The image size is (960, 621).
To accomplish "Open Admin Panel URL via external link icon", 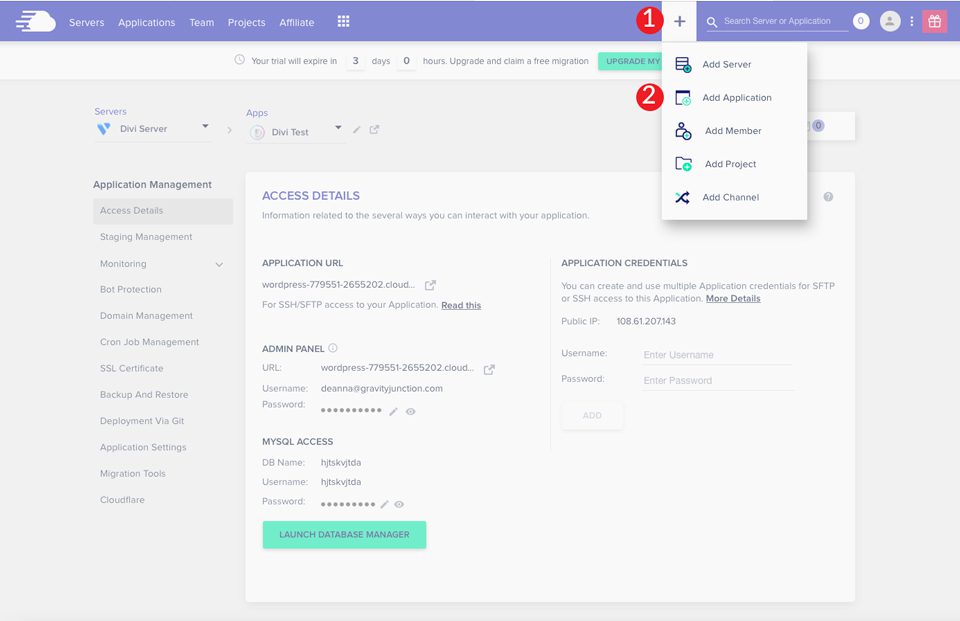I will (489, 368).
